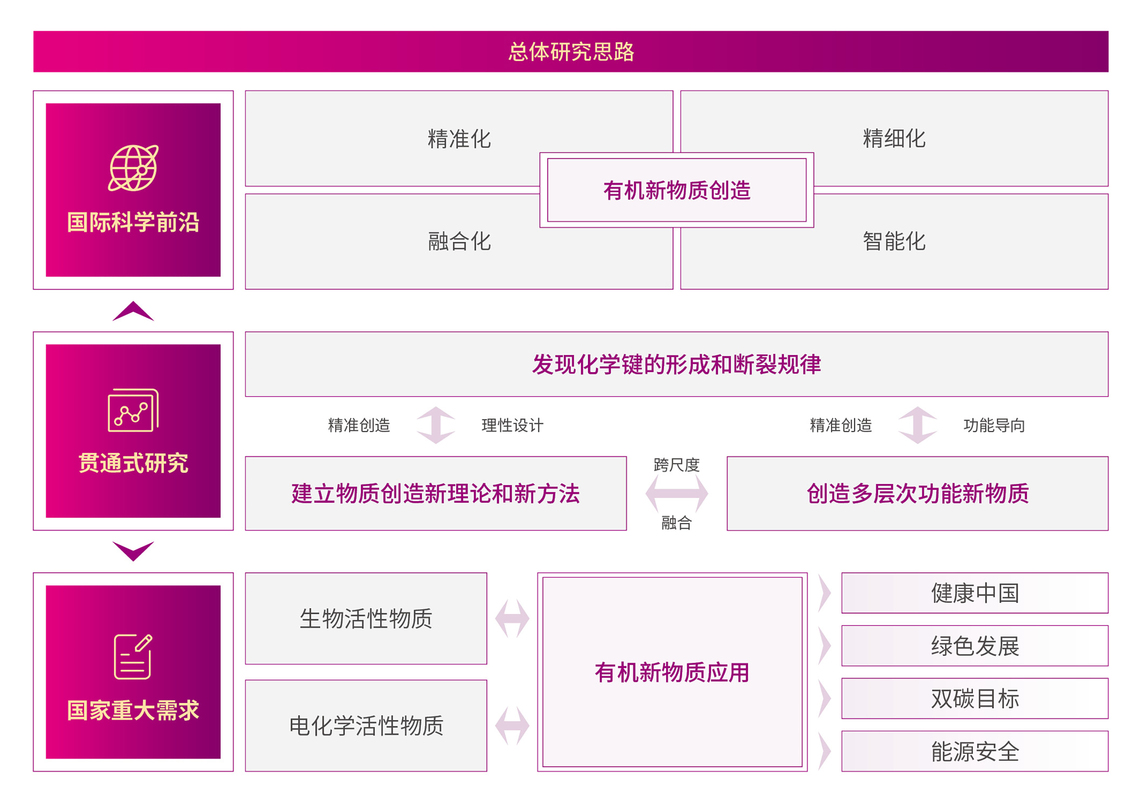Click the double arrow beside 电化学活性物质
Screen dimensions: 1139x809
[512, 726]
